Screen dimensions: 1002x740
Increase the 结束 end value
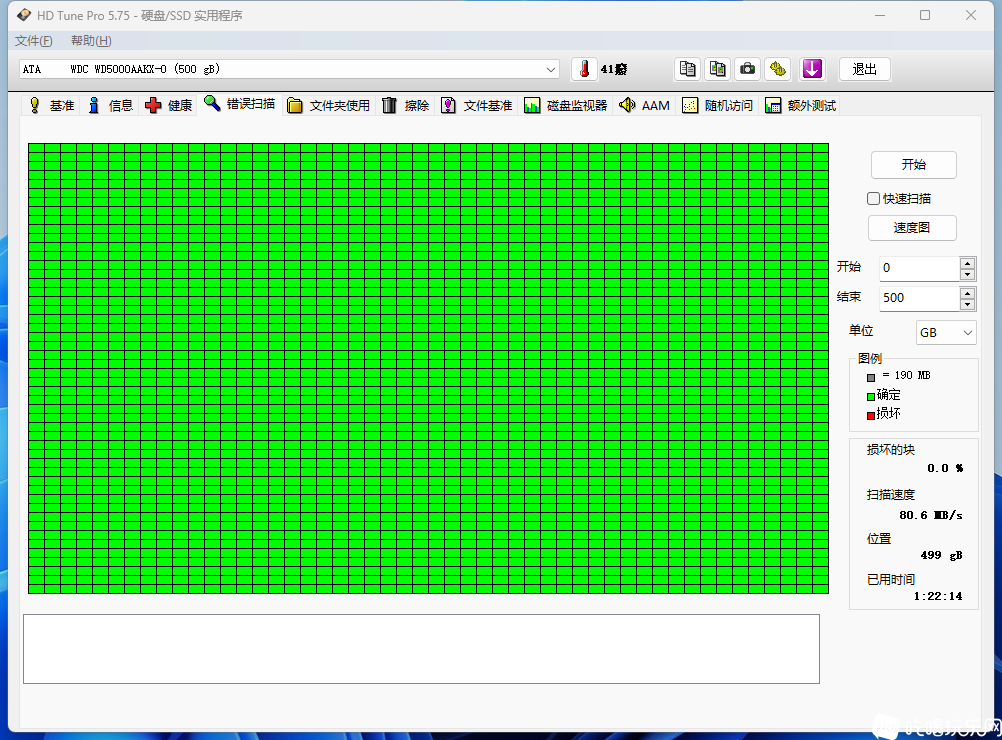coord(967,293)
